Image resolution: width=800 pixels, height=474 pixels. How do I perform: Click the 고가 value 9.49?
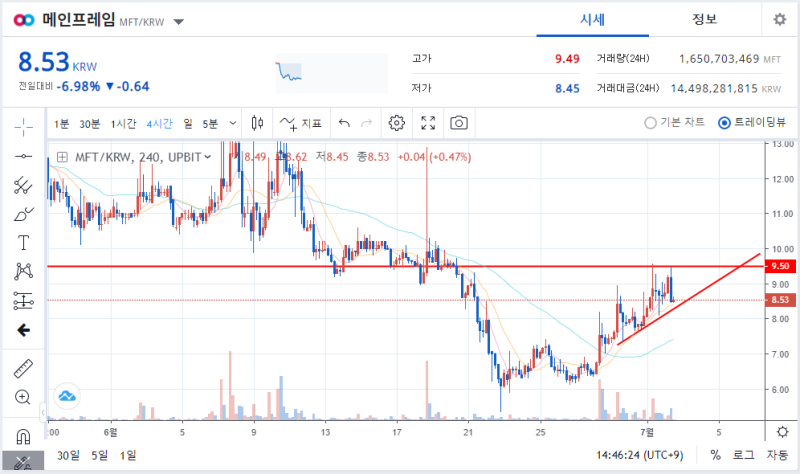(567, 59)
